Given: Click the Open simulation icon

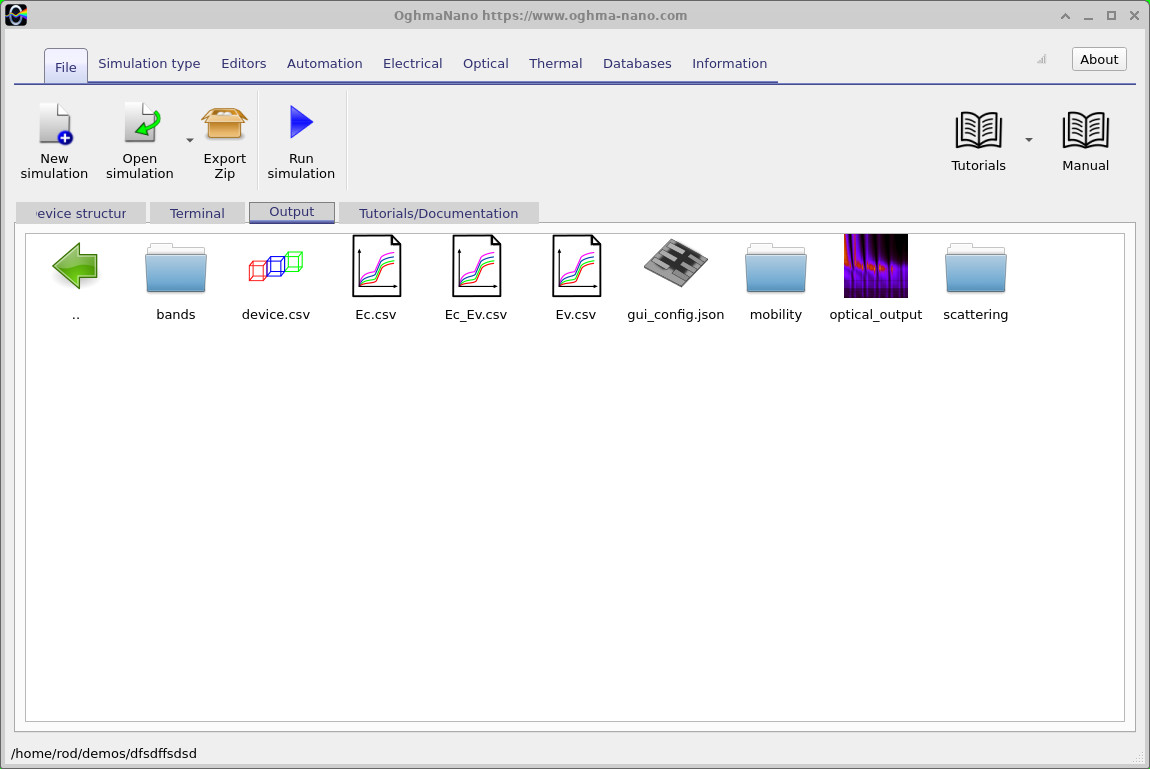Looking at the screenshot, I should point(140,123).
